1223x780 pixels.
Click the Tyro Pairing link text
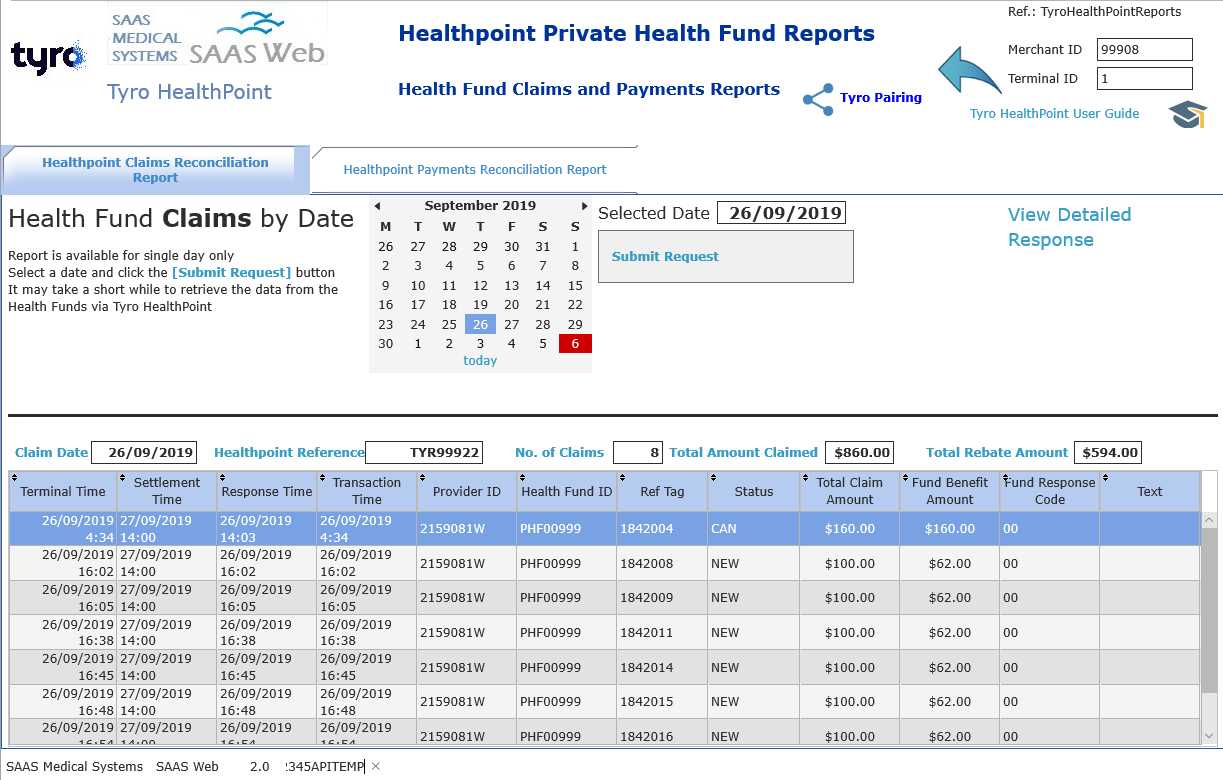pyautogui.click(x=880, y=98)
